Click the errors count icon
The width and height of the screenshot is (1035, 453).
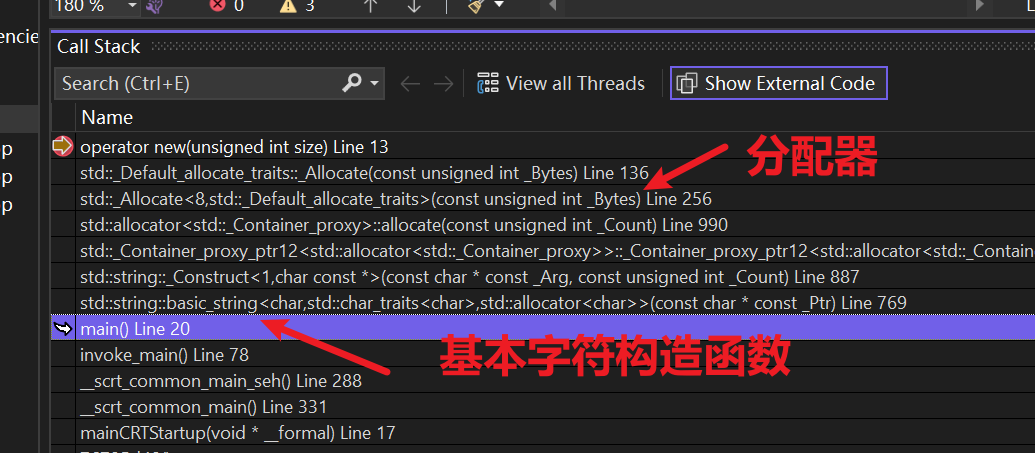pyautogui.click(x=217, y=6)
